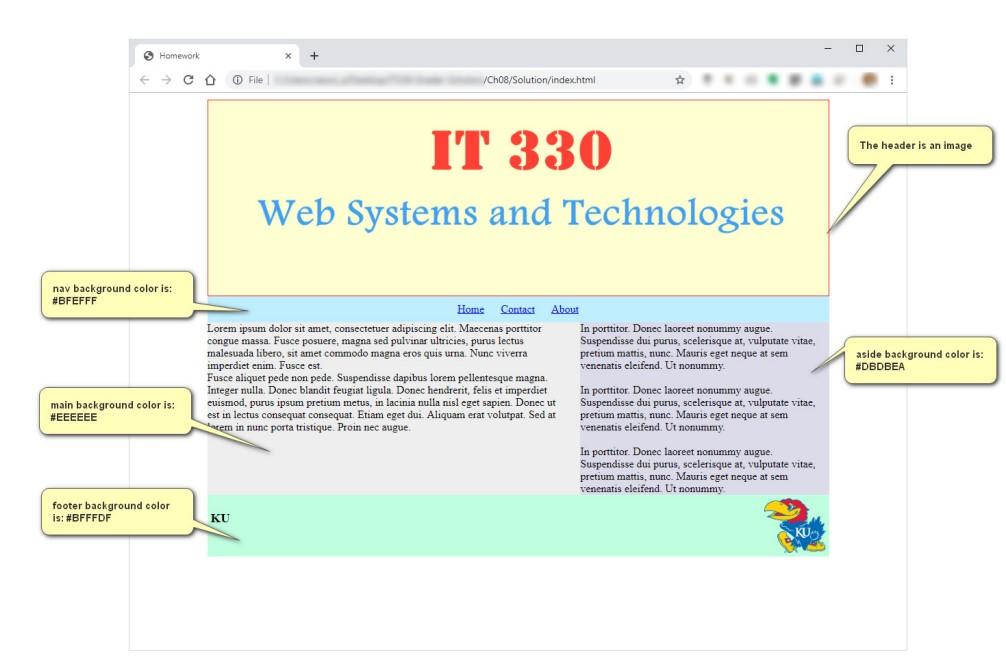Click the teal extension icon in the toolbar
This screenshot has width=1006, height=661.
pyautogui.click(x=815, y=80)
